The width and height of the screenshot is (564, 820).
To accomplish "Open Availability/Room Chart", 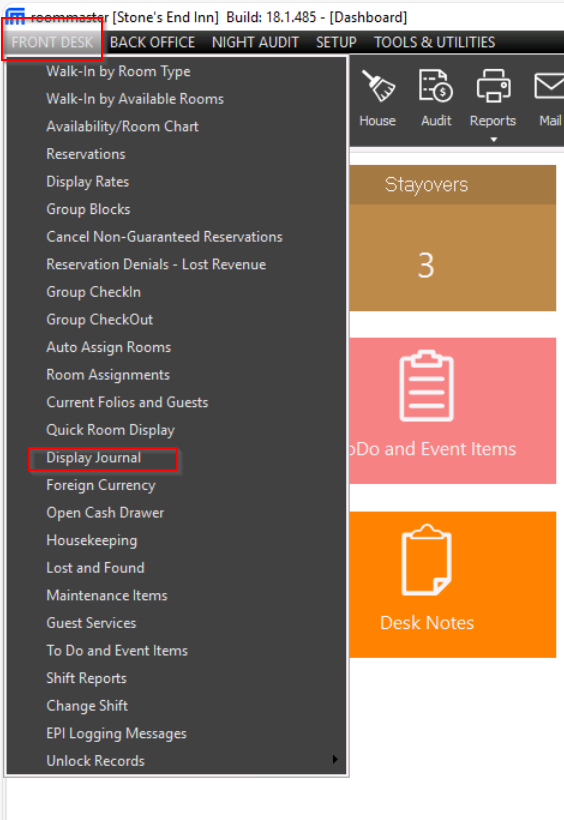I will coord(122,127).
